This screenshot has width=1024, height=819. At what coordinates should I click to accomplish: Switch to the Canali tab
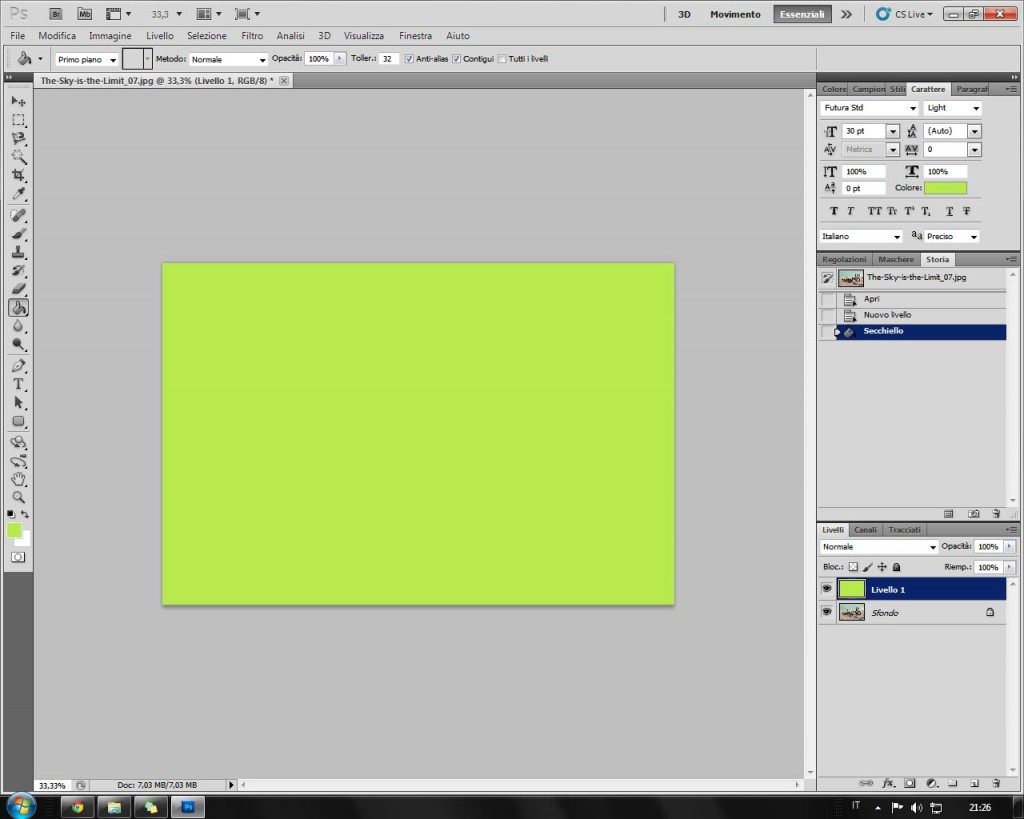pyautogui.click(x=865, y=530)
